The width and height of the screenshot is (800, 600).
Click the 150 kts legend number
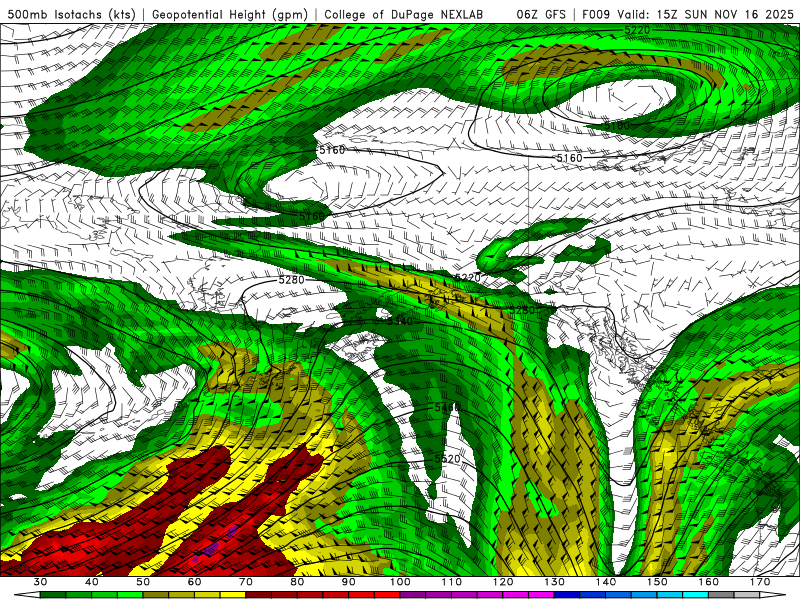coord(657,582)
